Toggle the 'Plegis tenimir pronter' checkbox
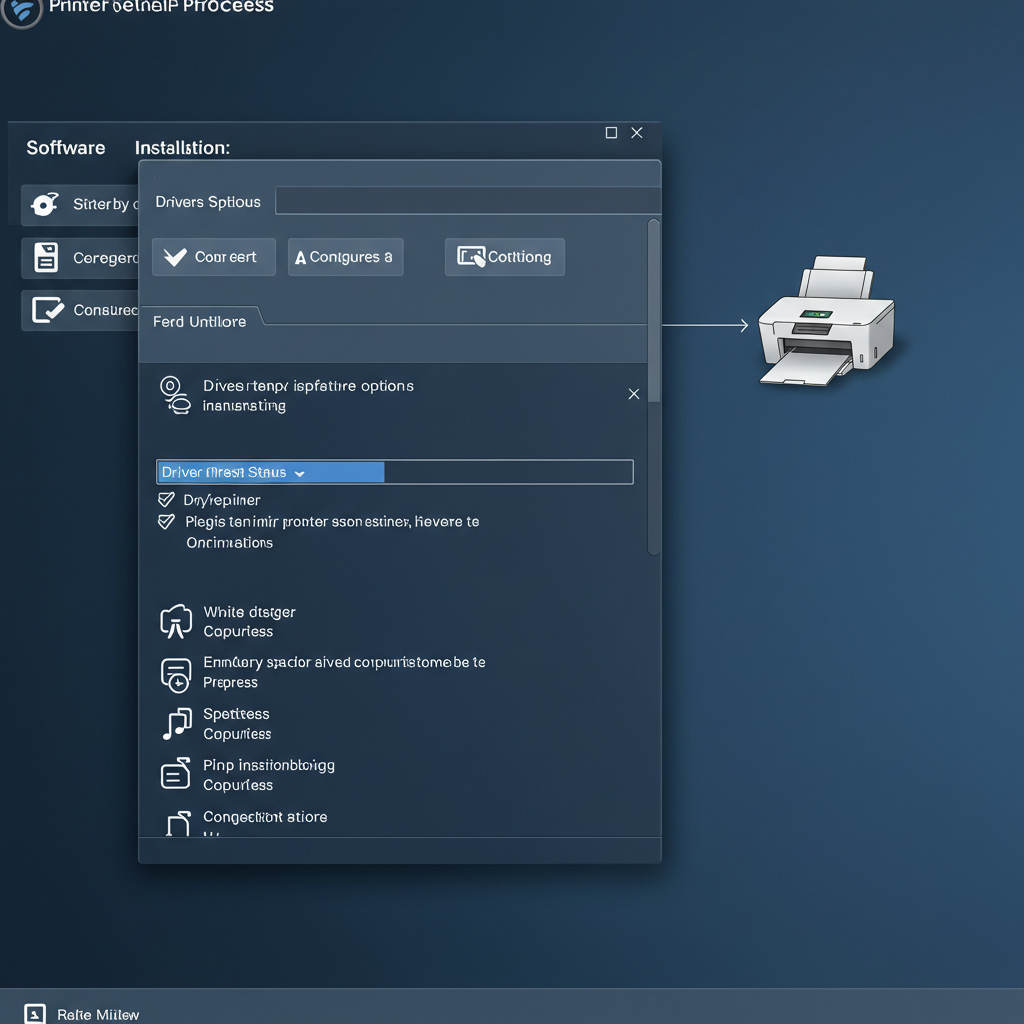1024x1024 pixels. point(167,521)
